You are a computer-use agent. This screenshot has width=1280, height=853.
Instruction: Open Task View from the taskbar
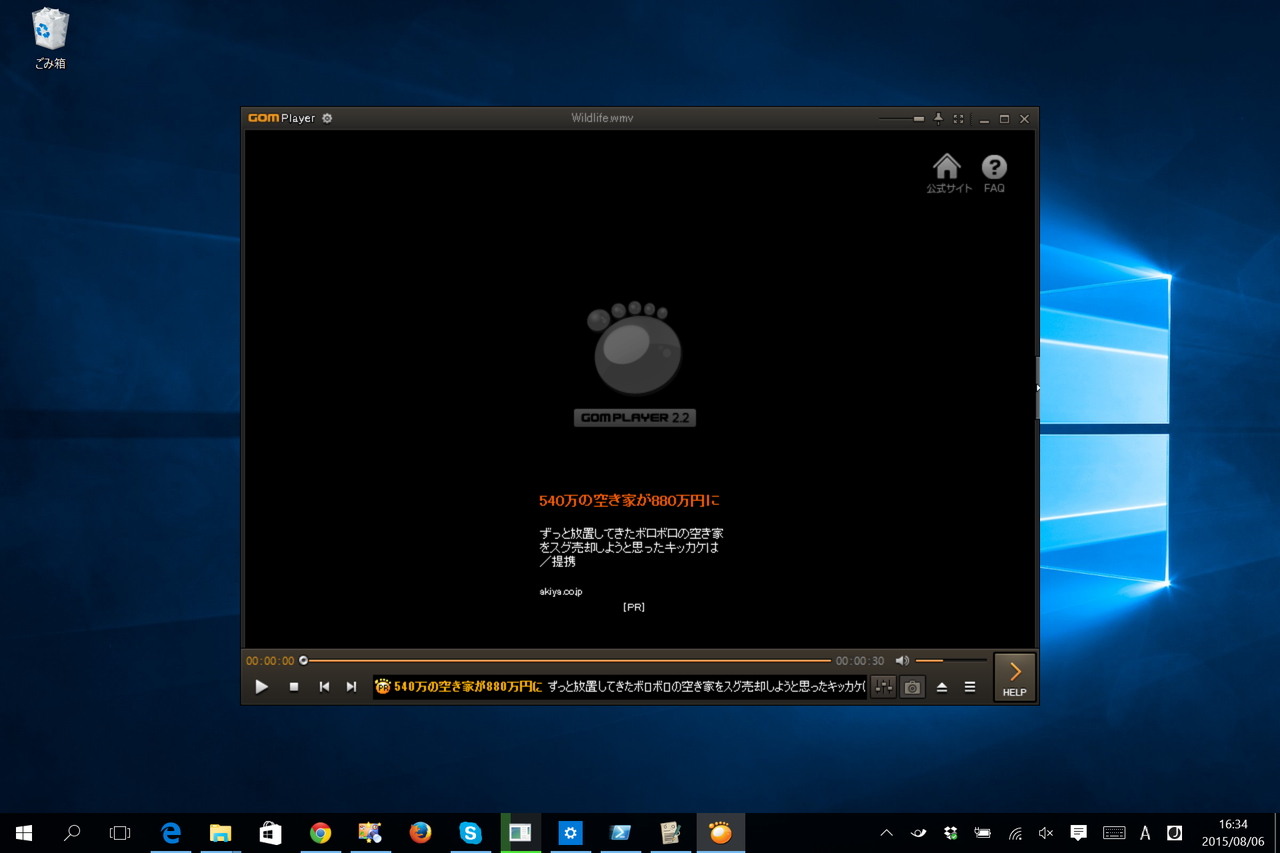click(x=120, y=833)
